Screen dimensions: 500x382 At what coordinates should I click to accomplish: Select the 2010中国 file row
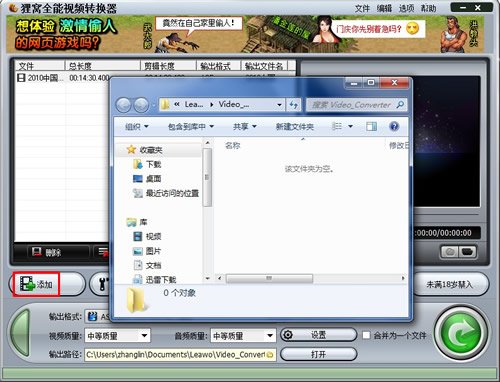(x=63, y=78)
